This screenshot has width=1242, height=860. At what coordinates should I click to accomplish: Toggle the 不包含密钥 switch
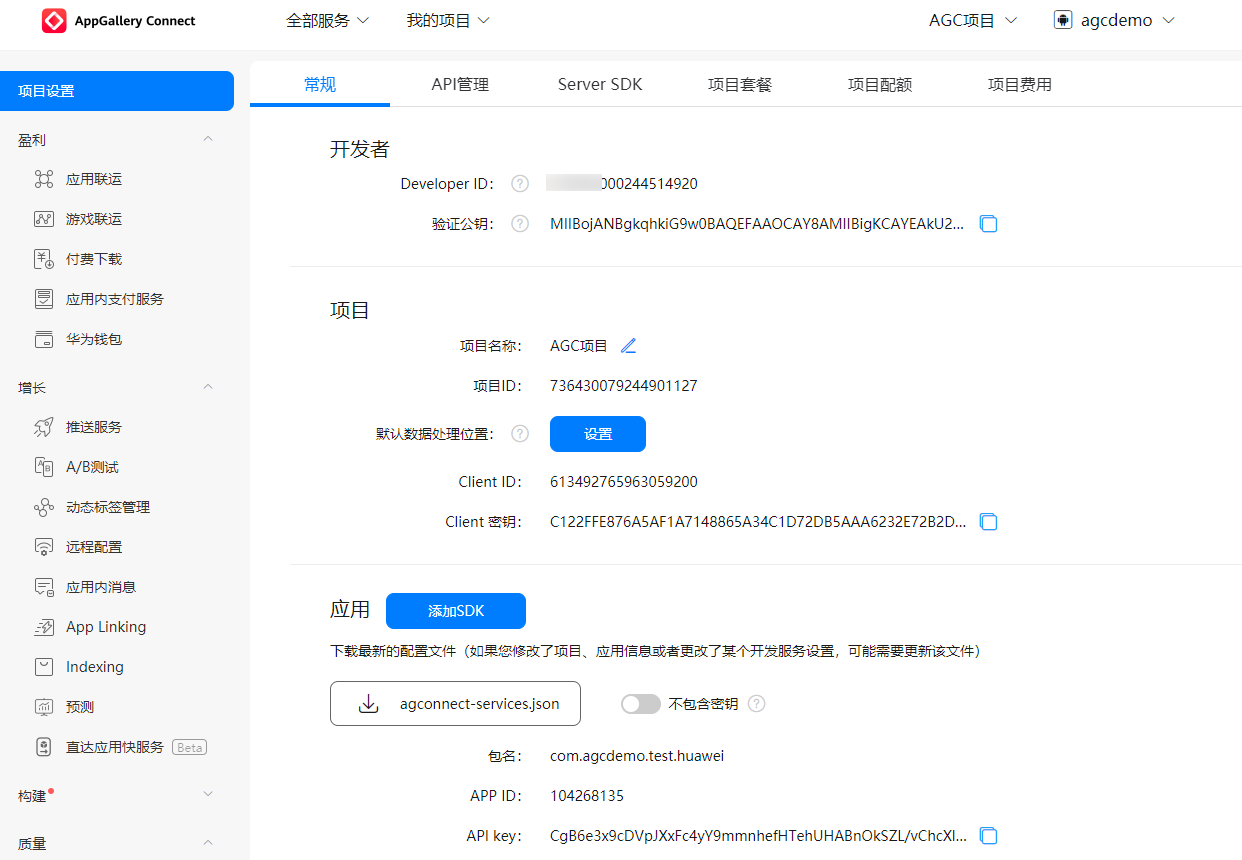coord(640,704)
